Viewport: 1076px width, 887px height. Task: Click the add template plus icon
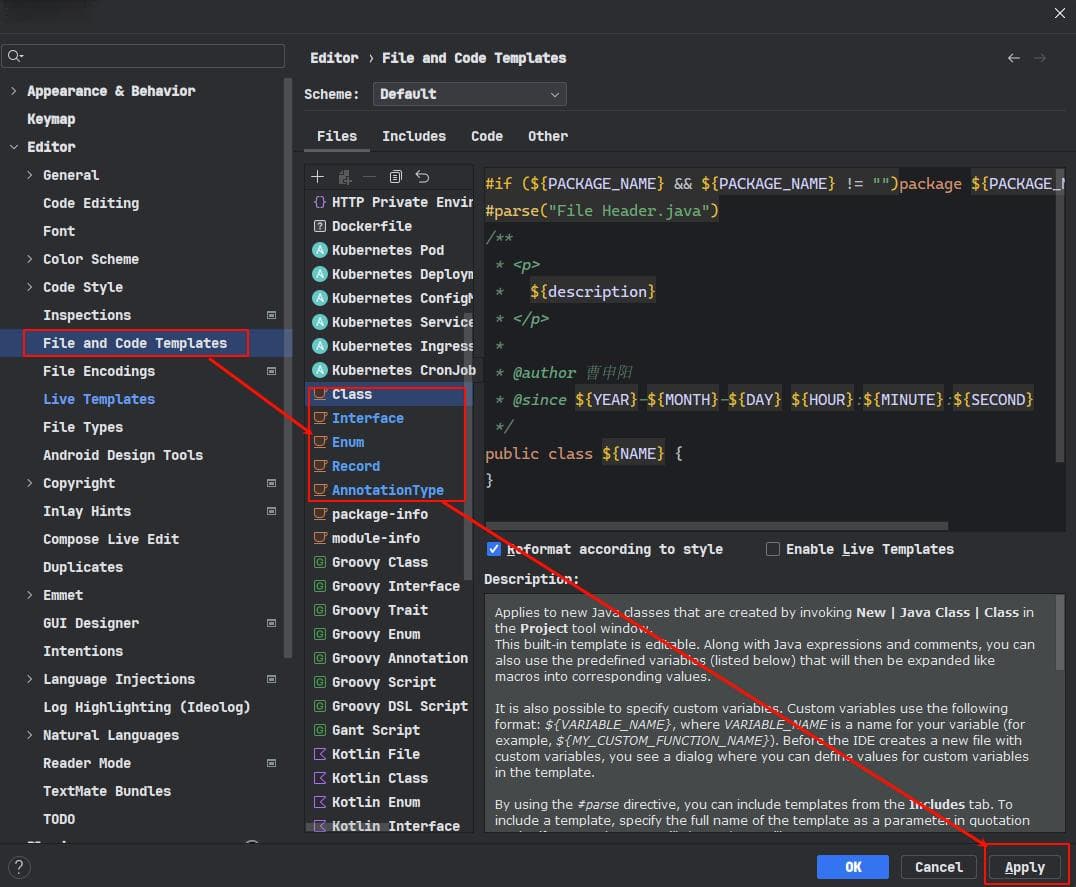tap(317, 177)
